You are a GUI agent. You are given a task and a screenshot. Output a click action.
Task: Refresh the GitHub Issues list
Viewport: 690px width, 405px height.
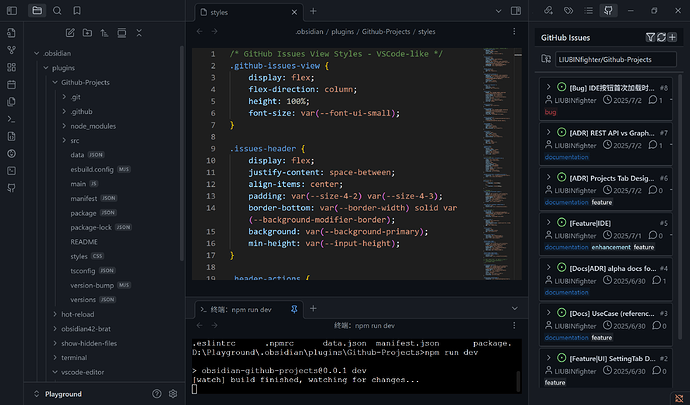click(x=661, y=37)
